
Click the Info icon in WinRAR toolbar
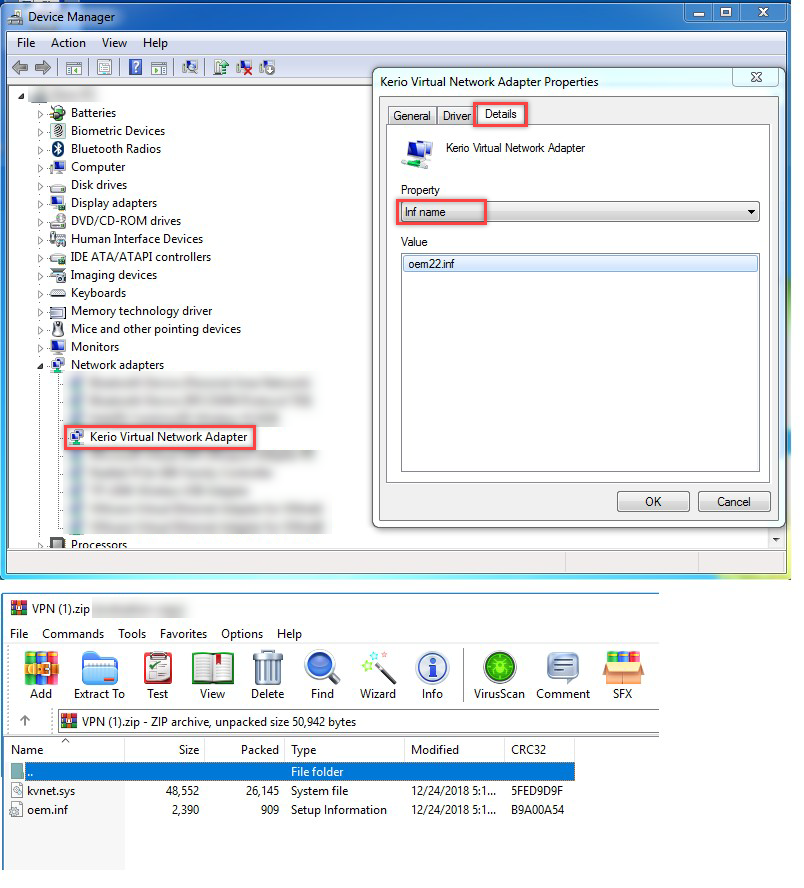432,675
